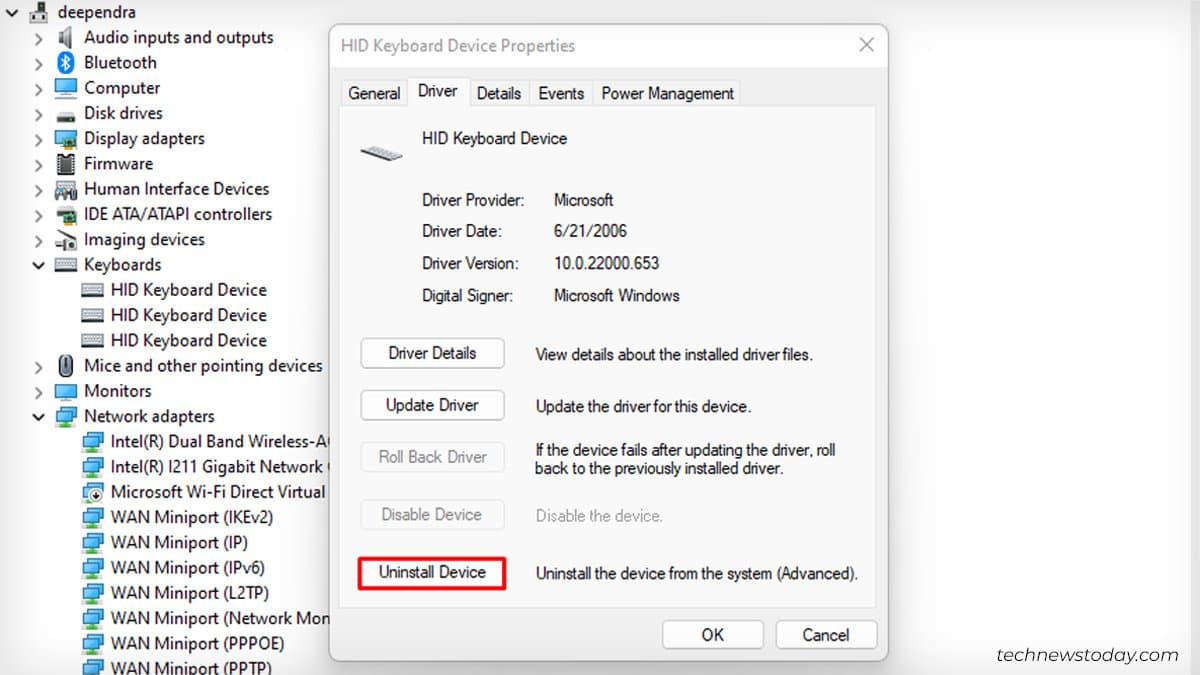1200x675 pixels.
Task: Click the Update Driver button
Action: click(x=432, y=405)
